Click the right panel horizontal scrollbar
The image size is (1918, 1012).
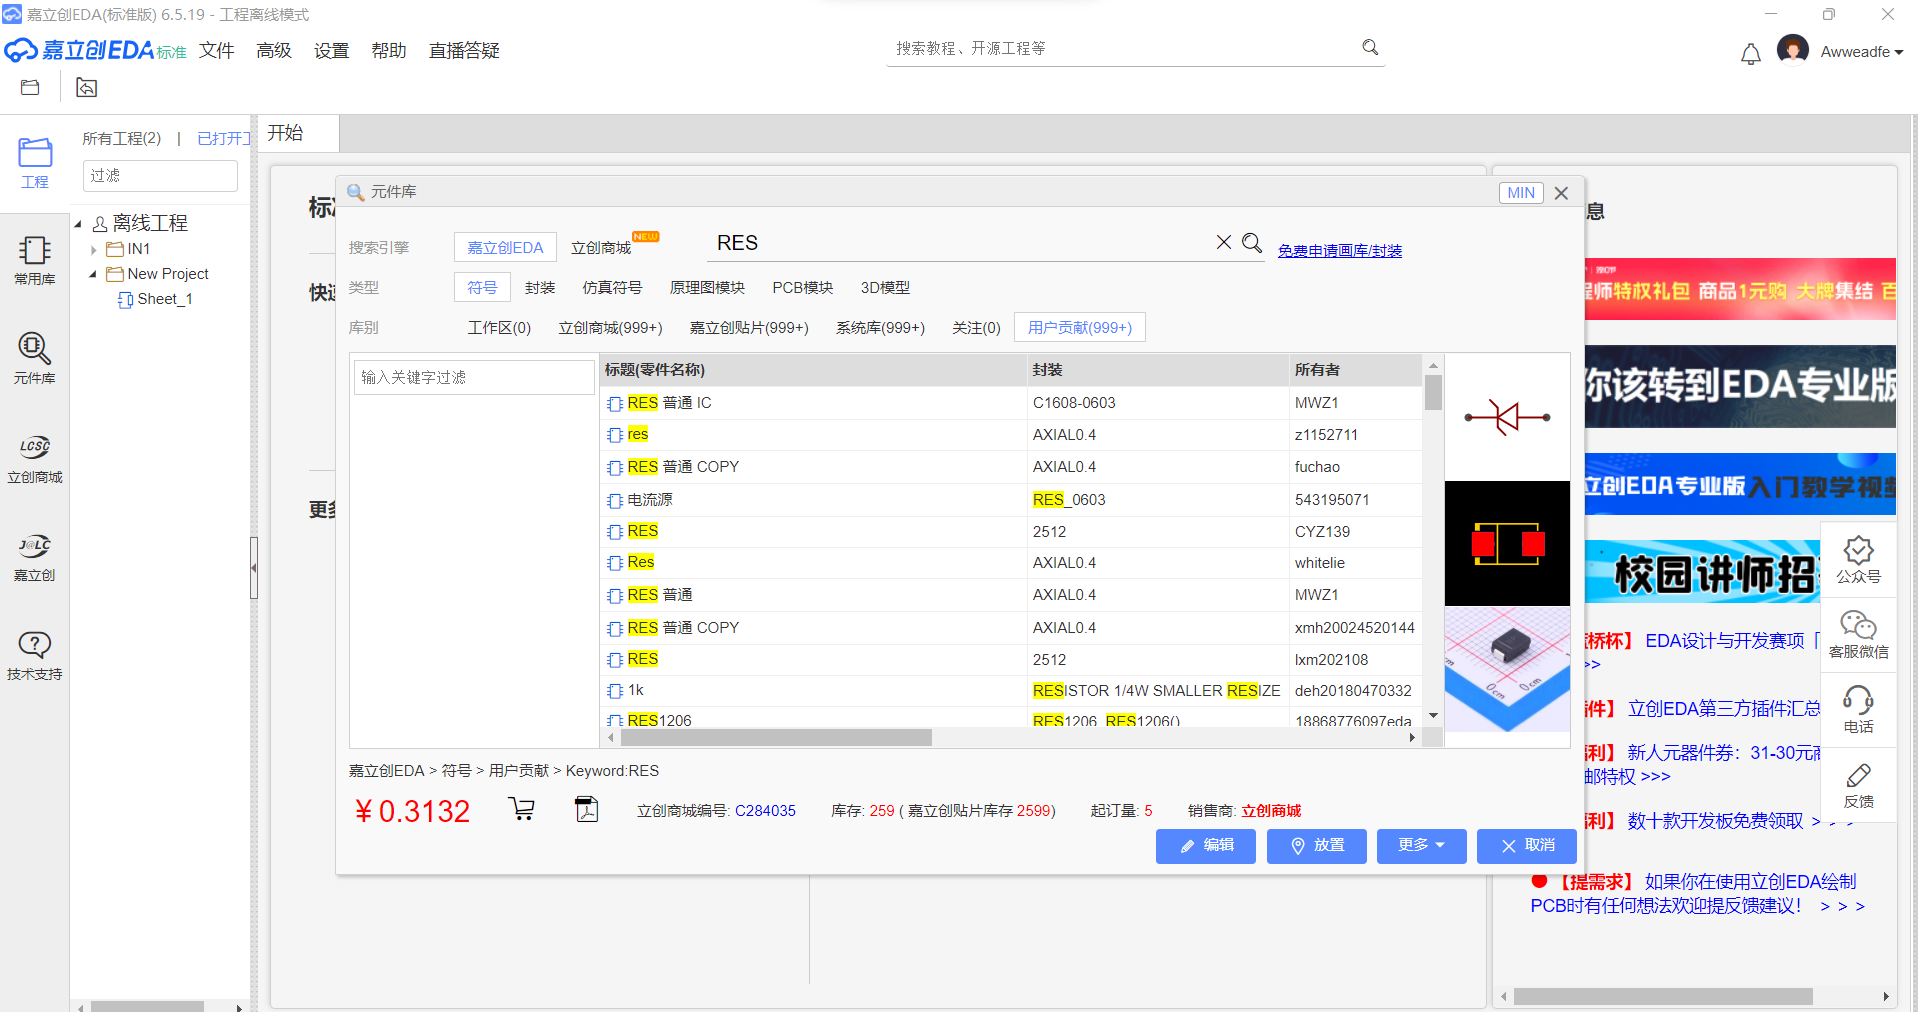(x=1663, y=997)
